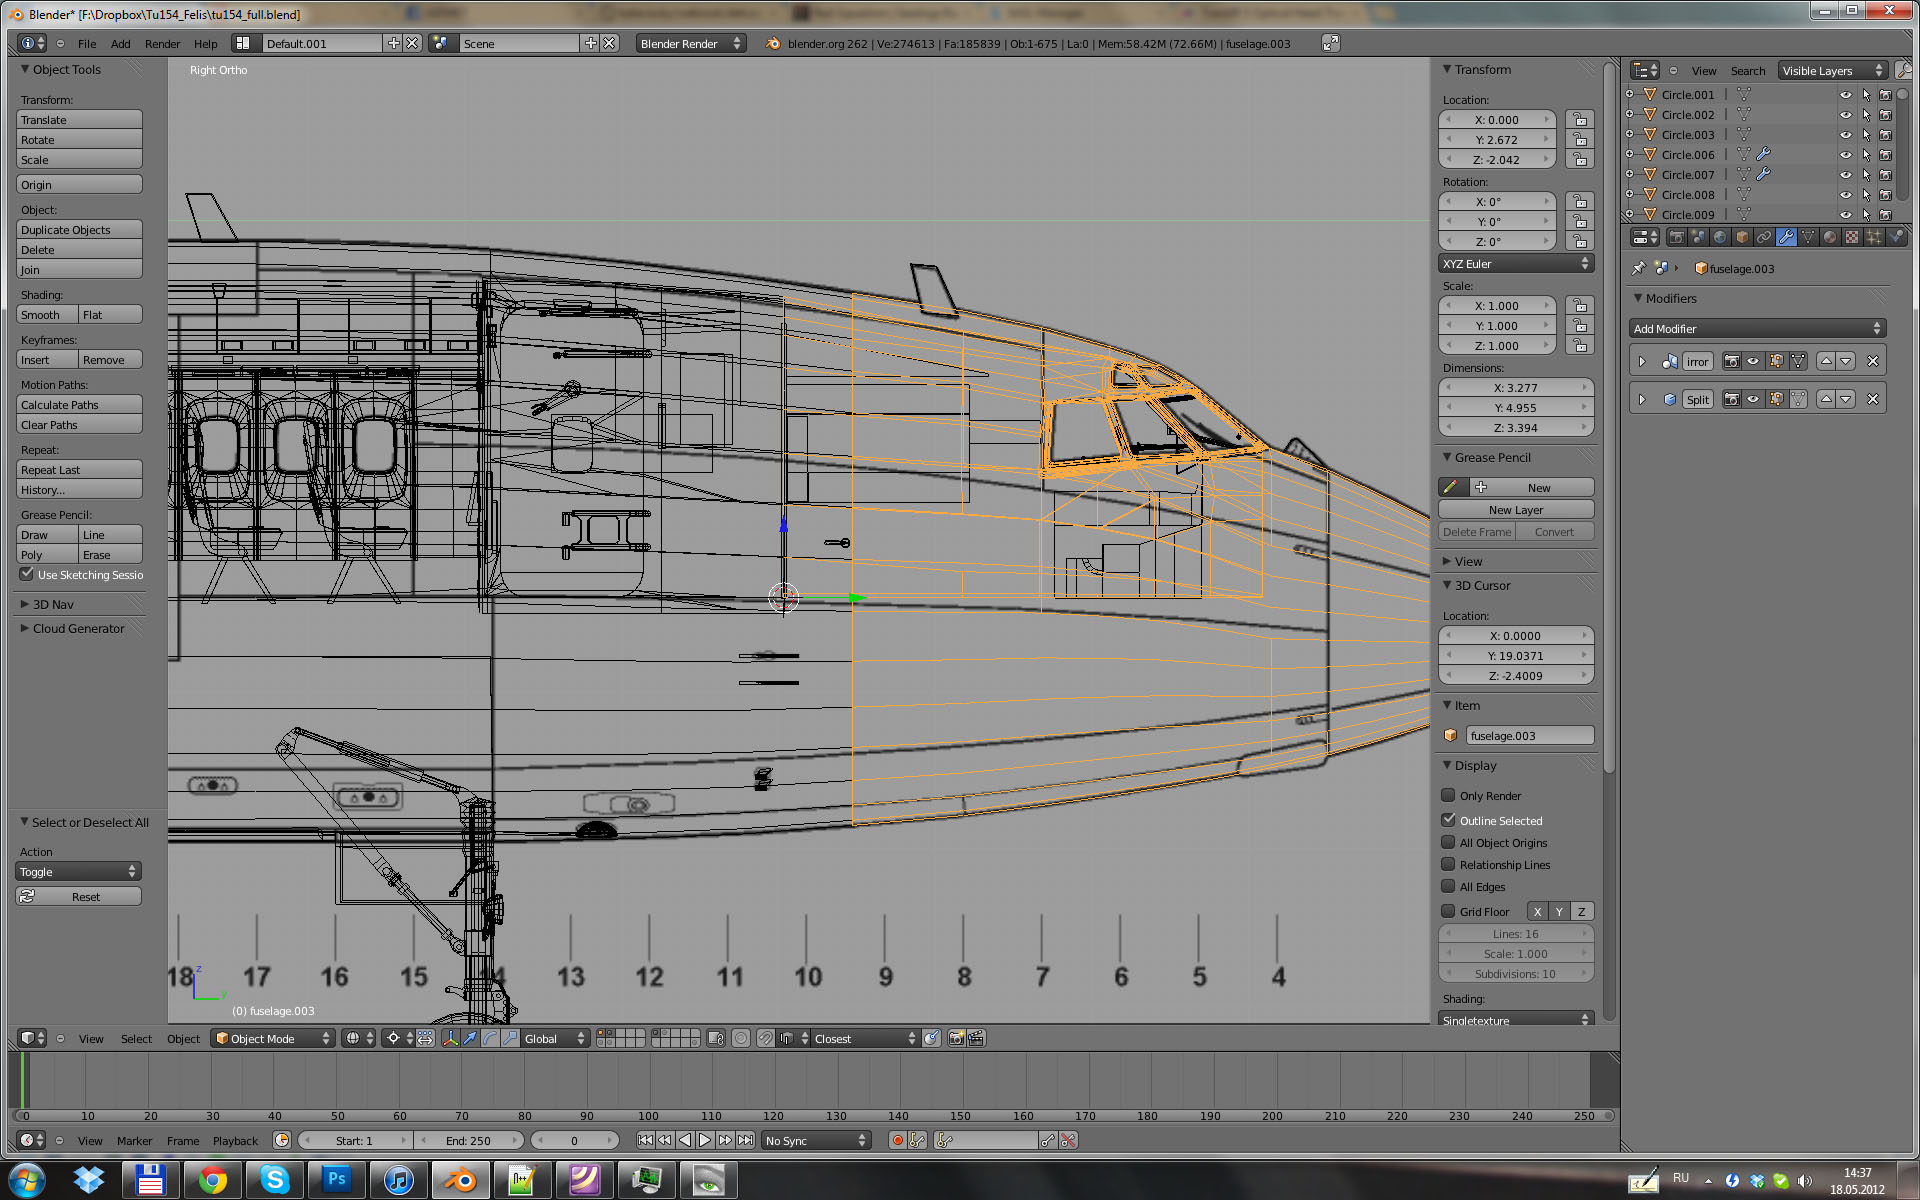Open the Object Constraints properties tab
This screenshot has height=1200, width=1920.
(x=1764, y=238)
